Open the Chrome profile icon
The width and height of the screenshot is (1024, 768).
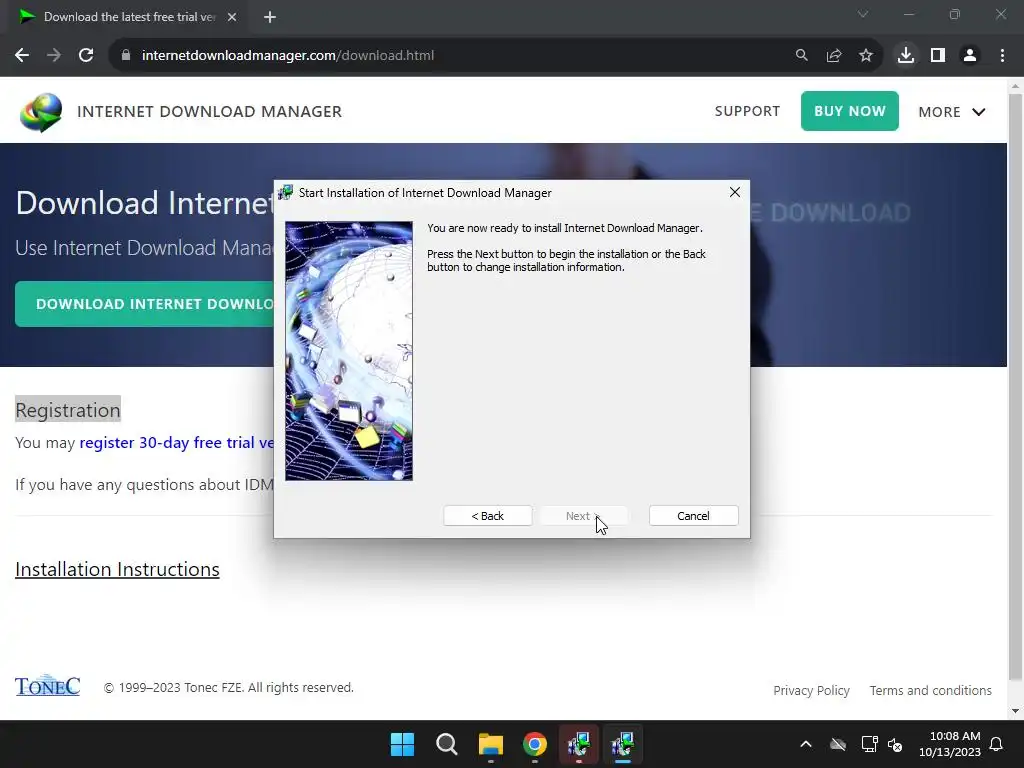click(x=970, y=56)
